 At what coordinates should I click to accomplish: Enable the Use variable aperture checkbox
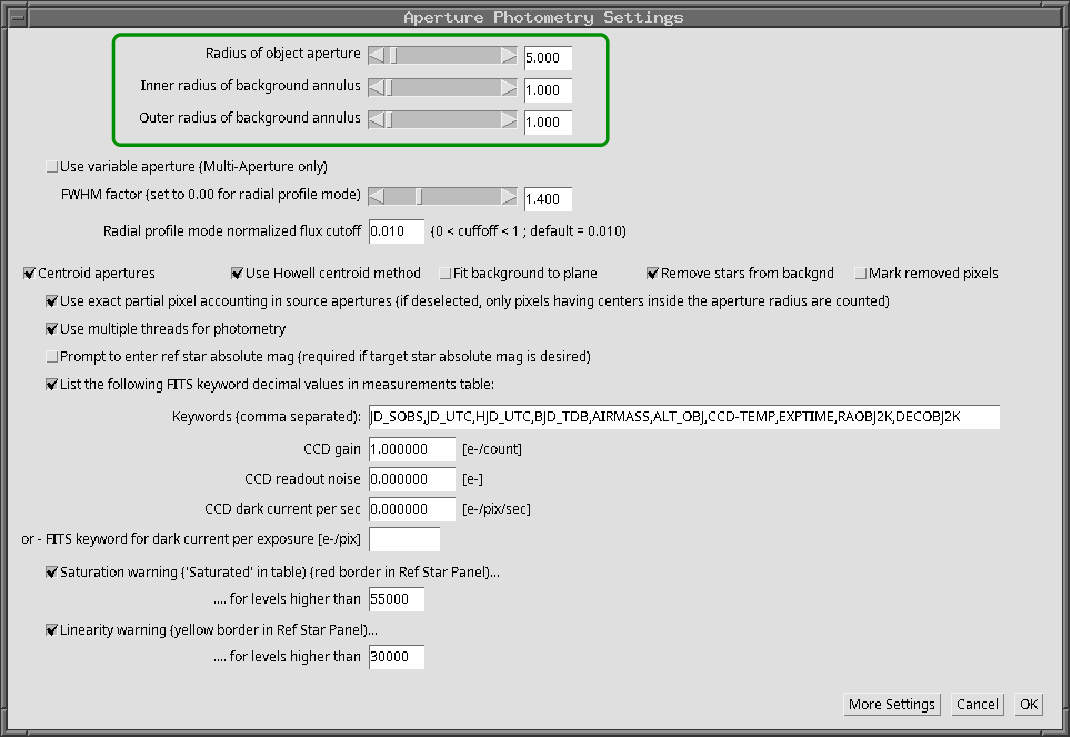53,167
